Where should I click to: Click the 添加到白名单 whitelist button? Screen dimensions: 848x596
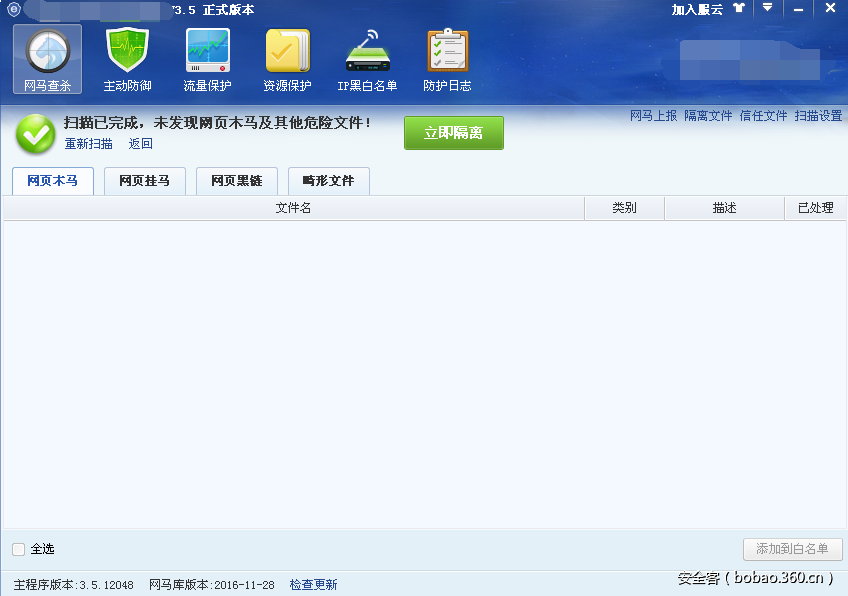[793, 549]
